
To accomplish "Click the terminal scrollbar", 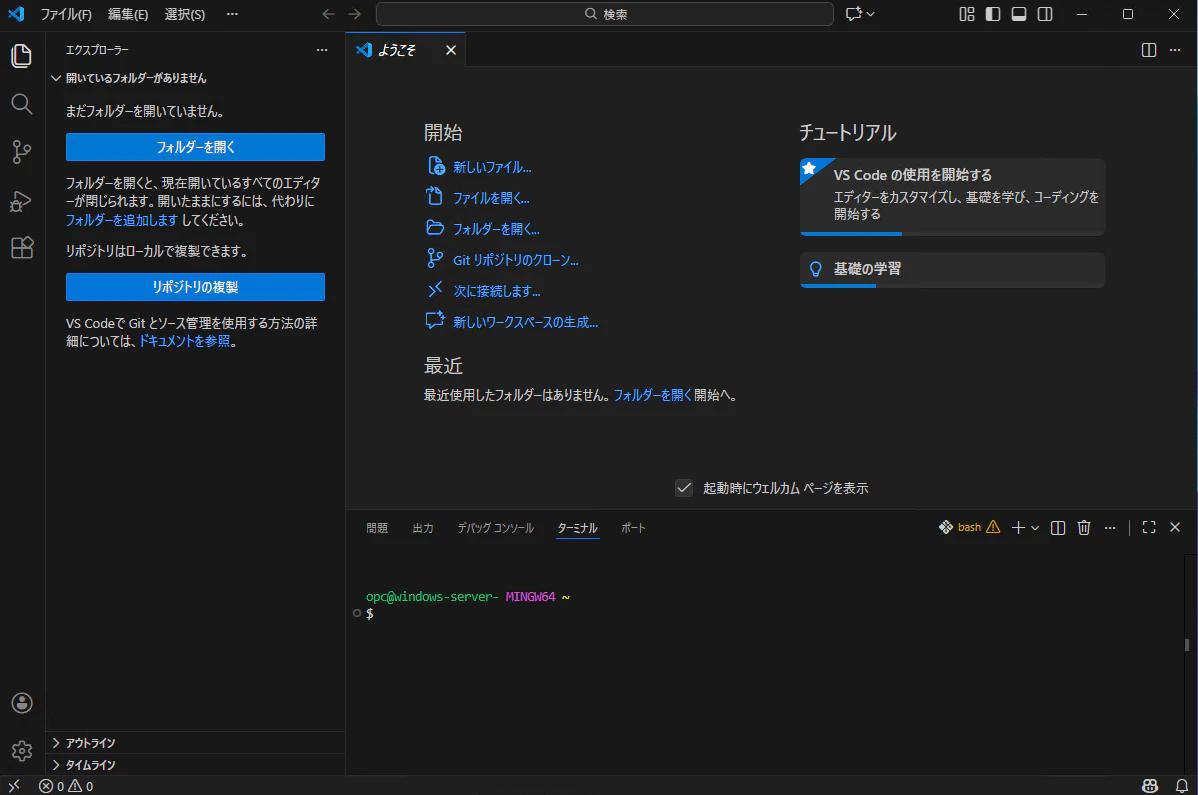I will click(1187, 645).
